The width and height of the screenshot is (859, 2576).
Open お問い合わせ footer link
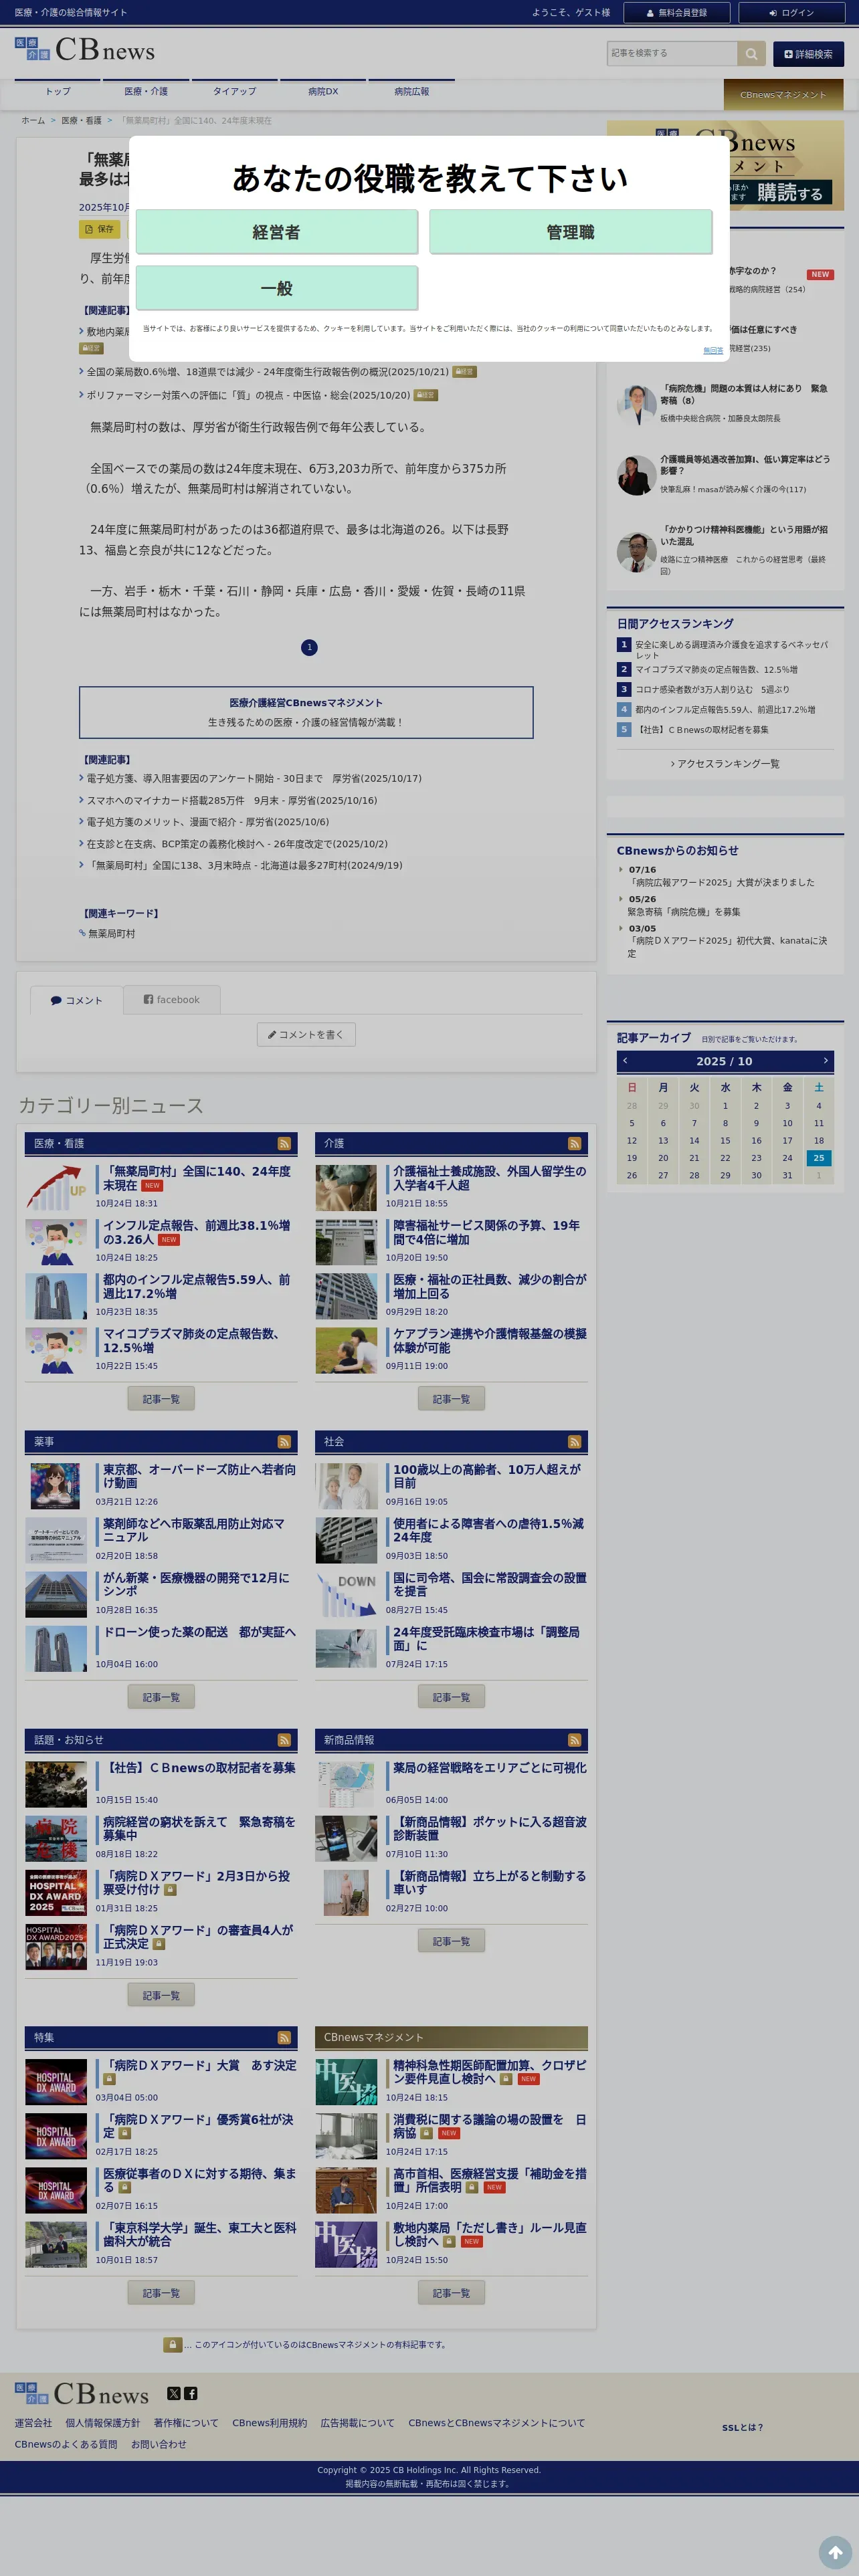(159, 2444)
